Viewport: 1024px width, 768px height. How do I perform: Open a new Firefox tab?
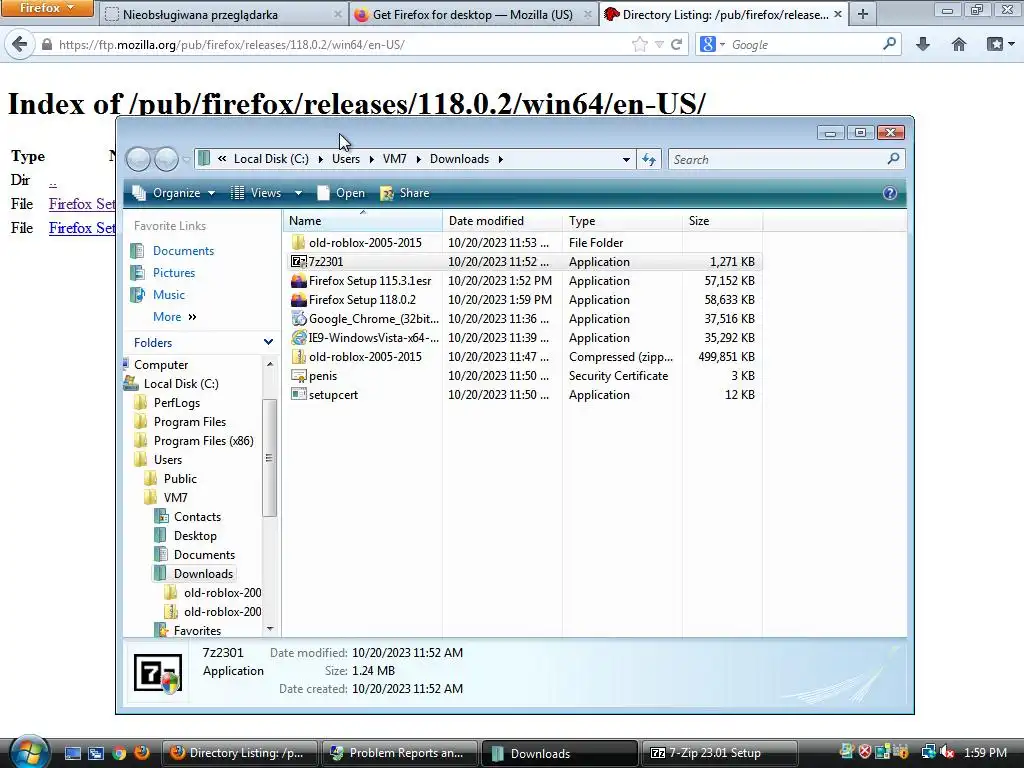click(863, 14)
